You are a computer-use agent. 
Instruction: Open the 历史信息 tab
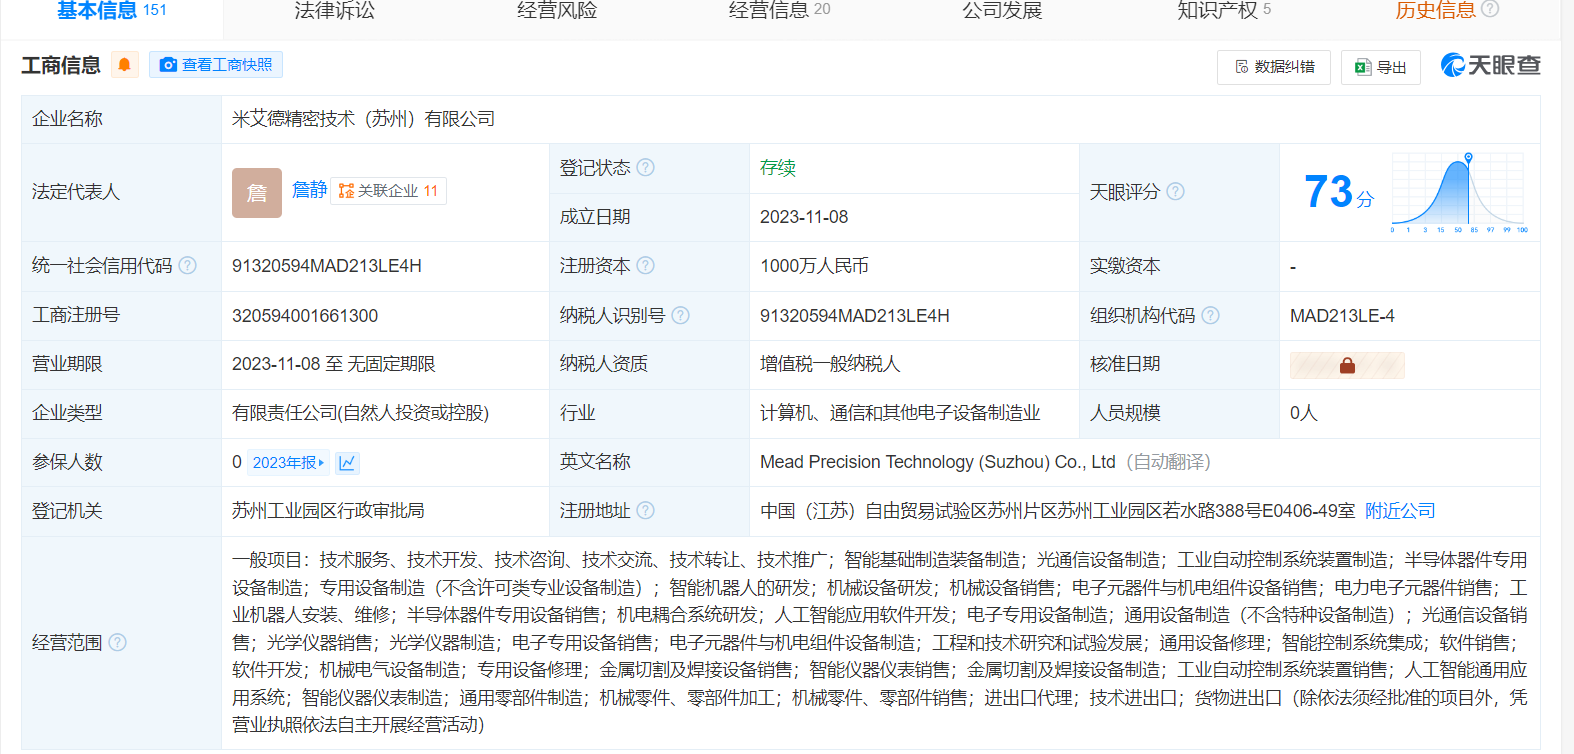[1436, 10]
